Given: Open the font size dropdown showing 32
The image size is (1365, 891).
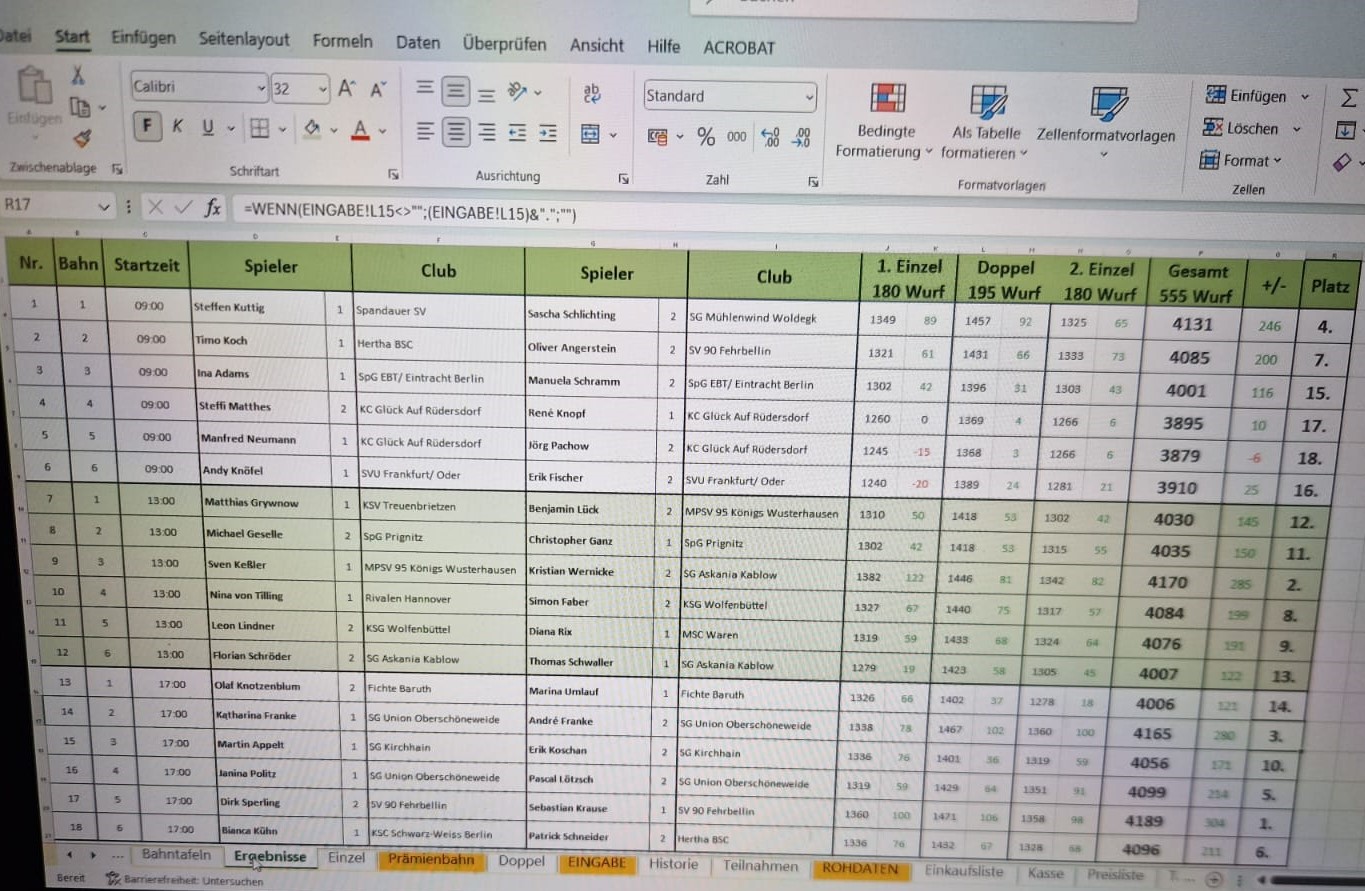Looking at the screenshot, I should [x=322, y=89].
